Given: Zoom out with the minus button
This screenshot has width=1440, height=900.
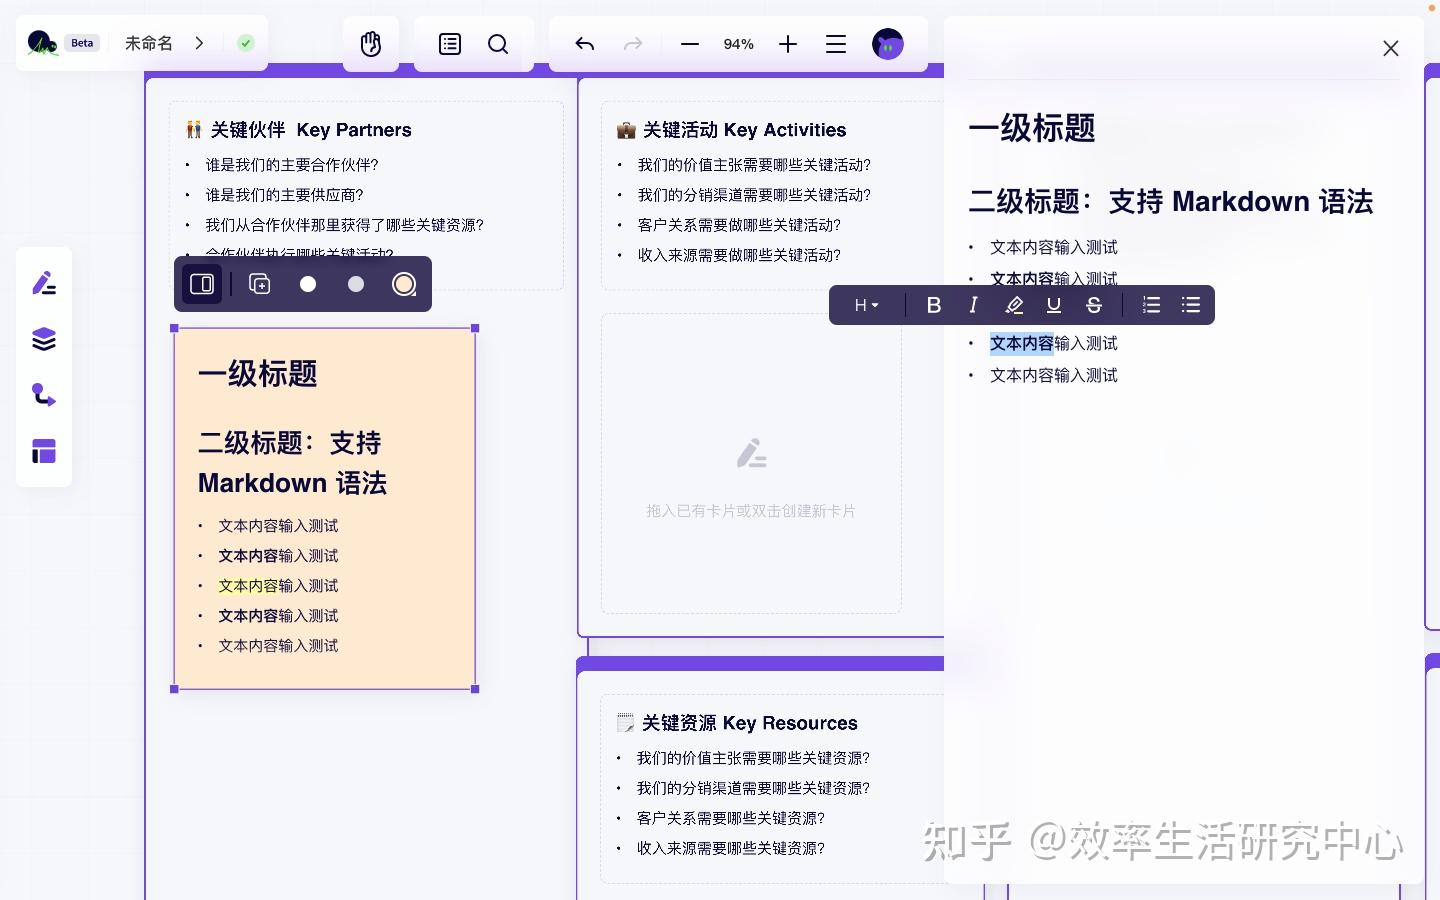Looking at the screenshot, I should pyautogui.click(x=689, y=44).
